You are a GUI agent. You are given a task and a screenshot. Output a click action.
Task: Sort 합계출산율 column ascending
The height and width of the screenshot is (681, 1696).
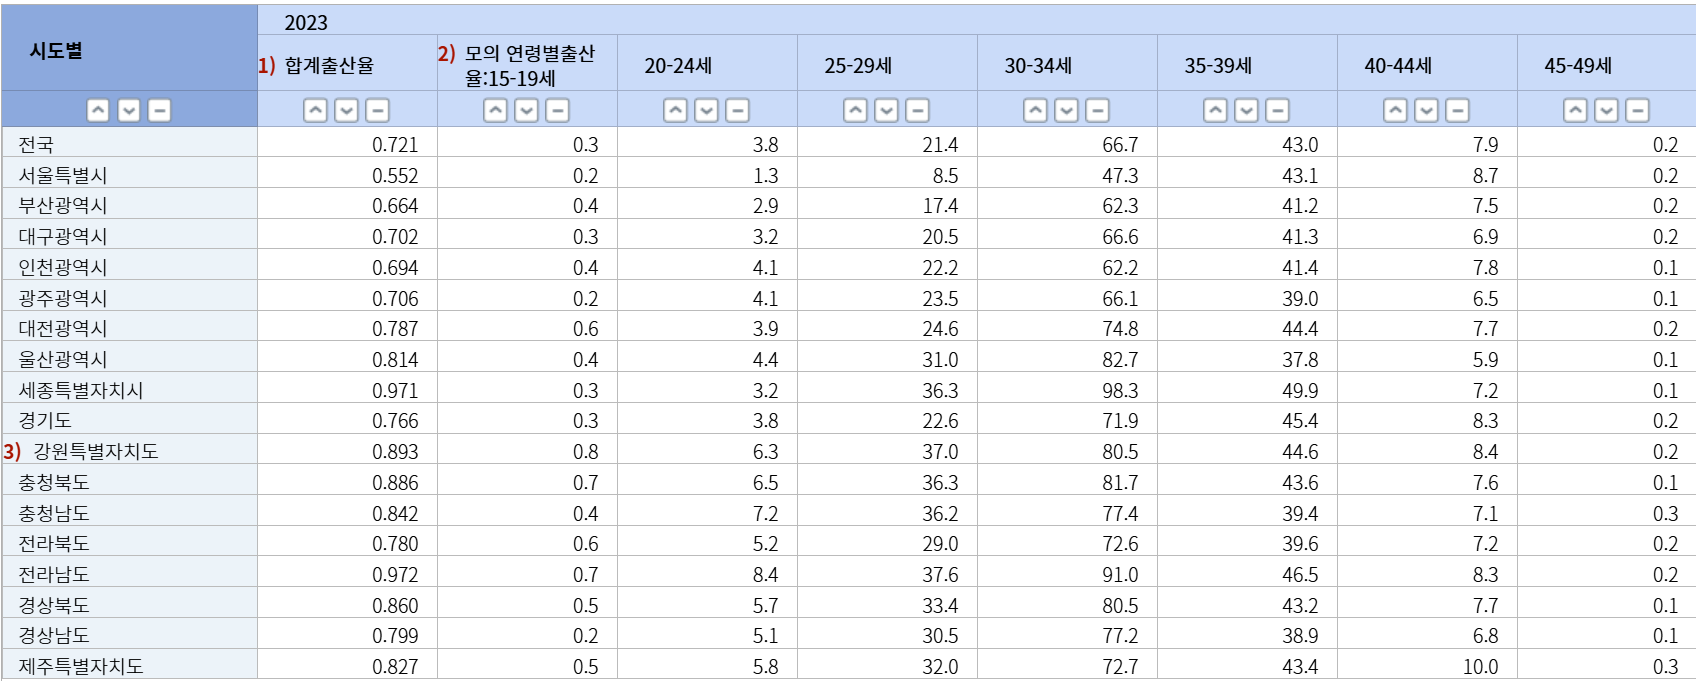pyautogui.click(x=316, y=110)
